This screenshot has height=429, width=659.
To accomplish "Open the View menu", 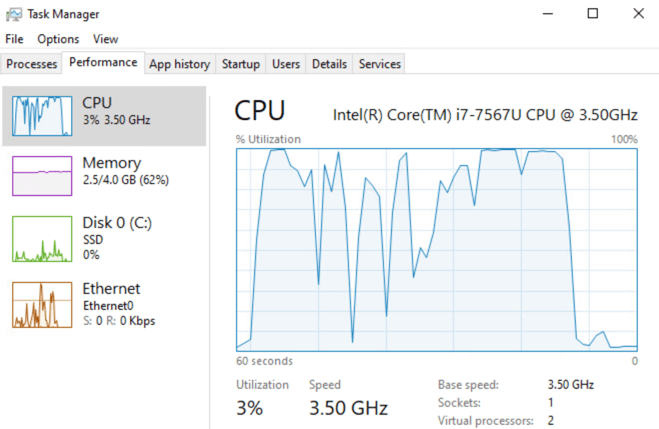I will 105,39.
